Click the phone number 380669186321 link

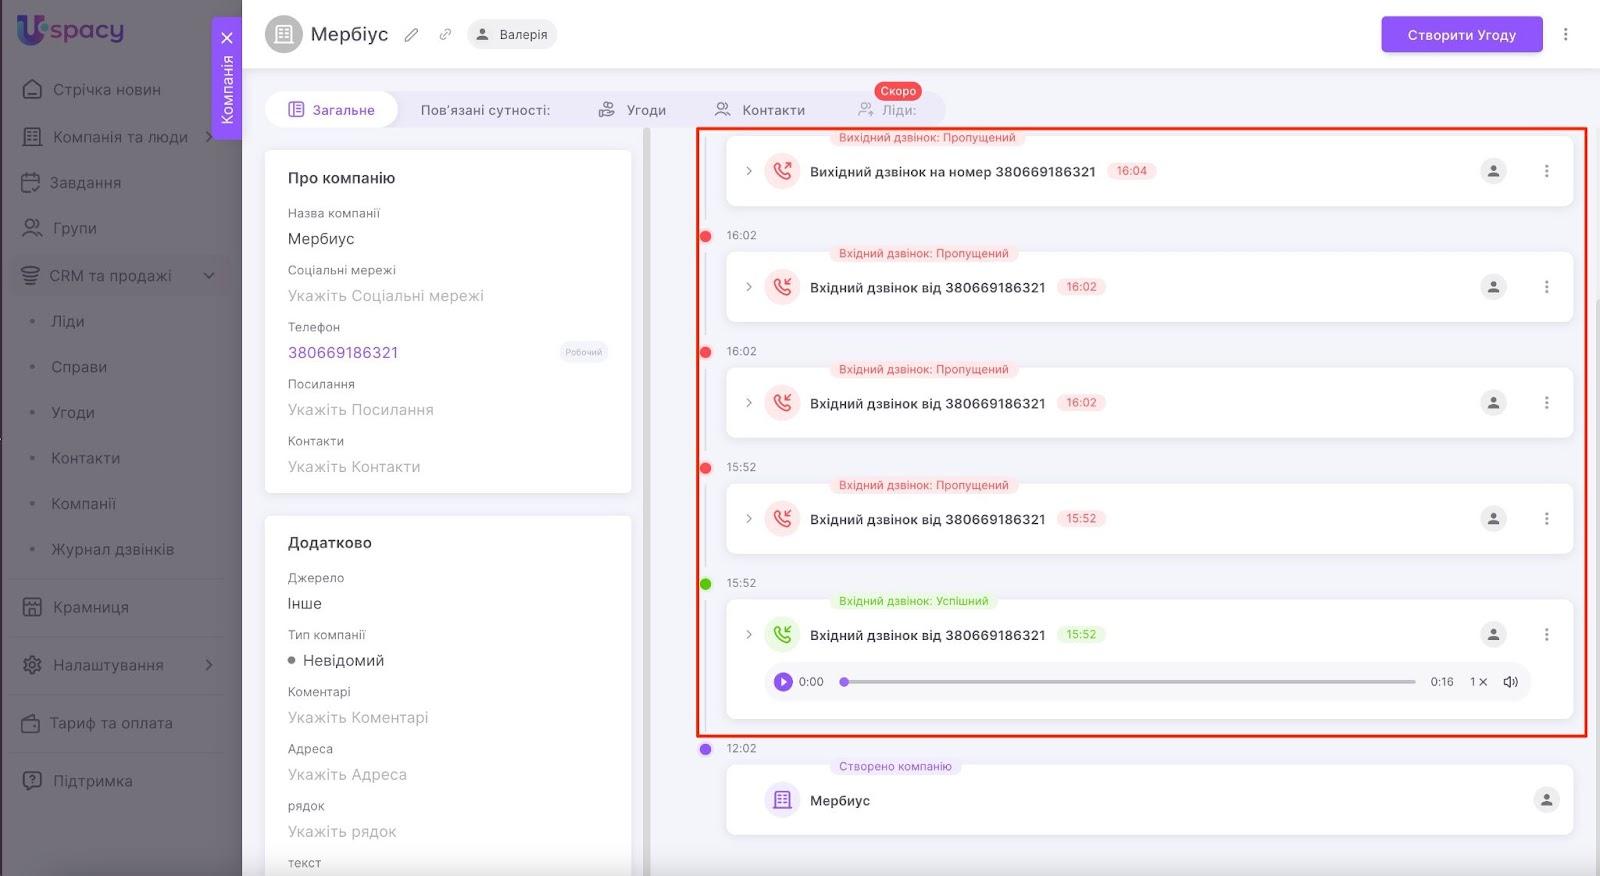coord(343,353)
